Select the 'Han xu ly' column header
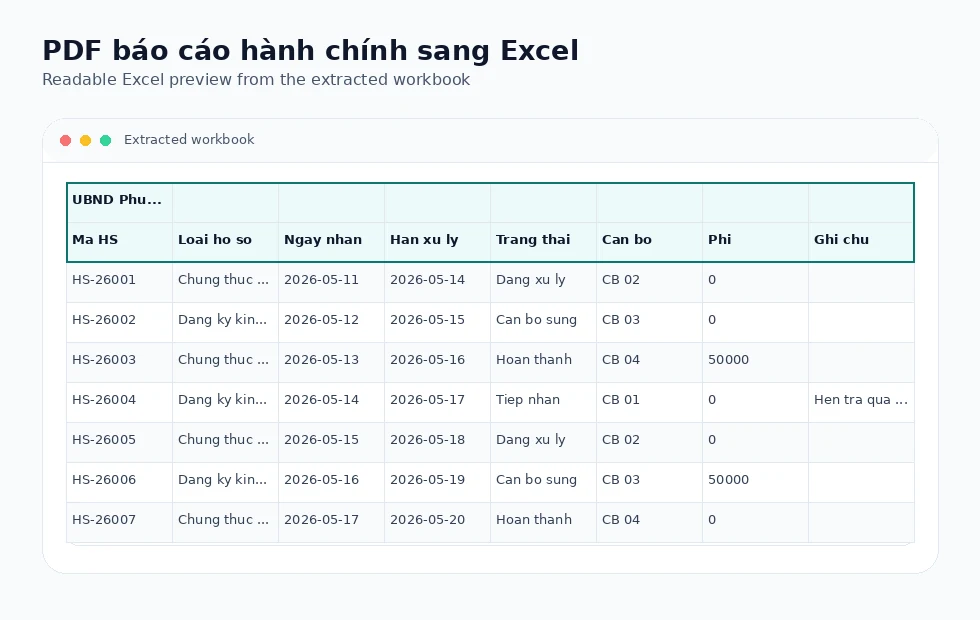 point(438,242)
